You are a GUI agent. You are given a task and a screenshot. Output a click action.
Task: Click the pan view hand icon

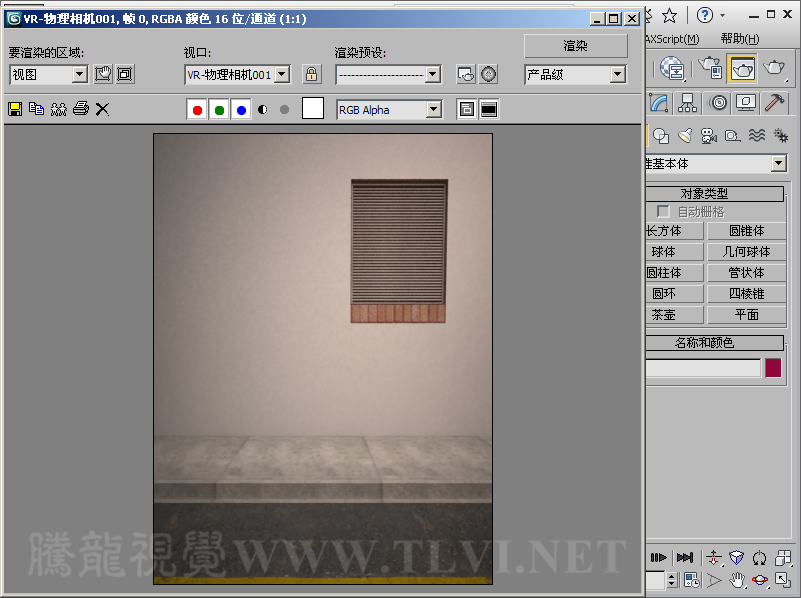tap(737, 580)
